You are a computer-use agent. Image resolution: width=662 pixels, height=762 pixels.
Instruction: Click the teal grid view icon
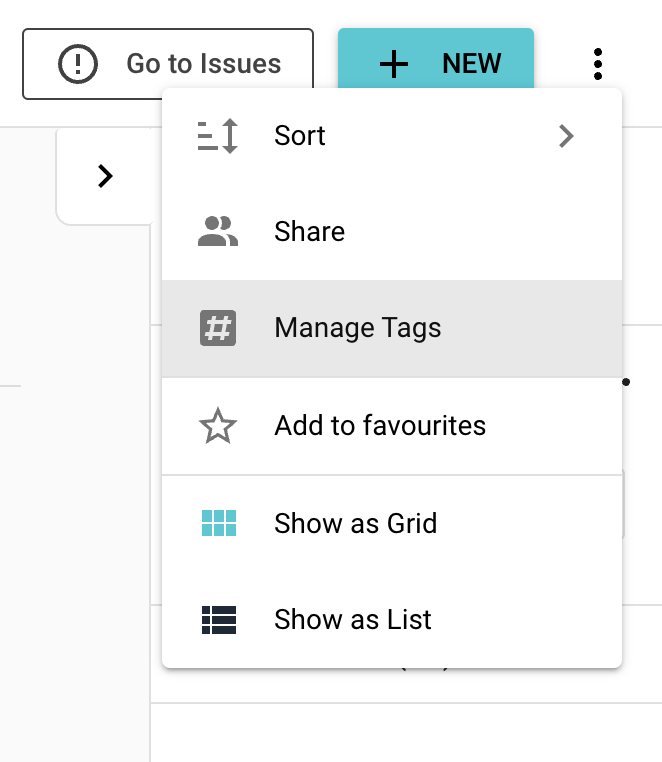coord(217,523)
